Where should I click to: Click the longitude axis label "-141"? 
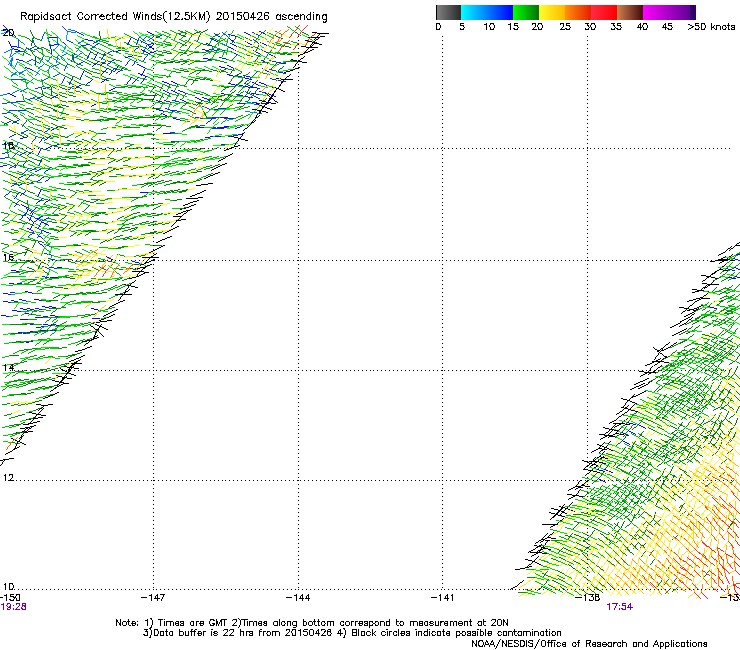[443, 598]
